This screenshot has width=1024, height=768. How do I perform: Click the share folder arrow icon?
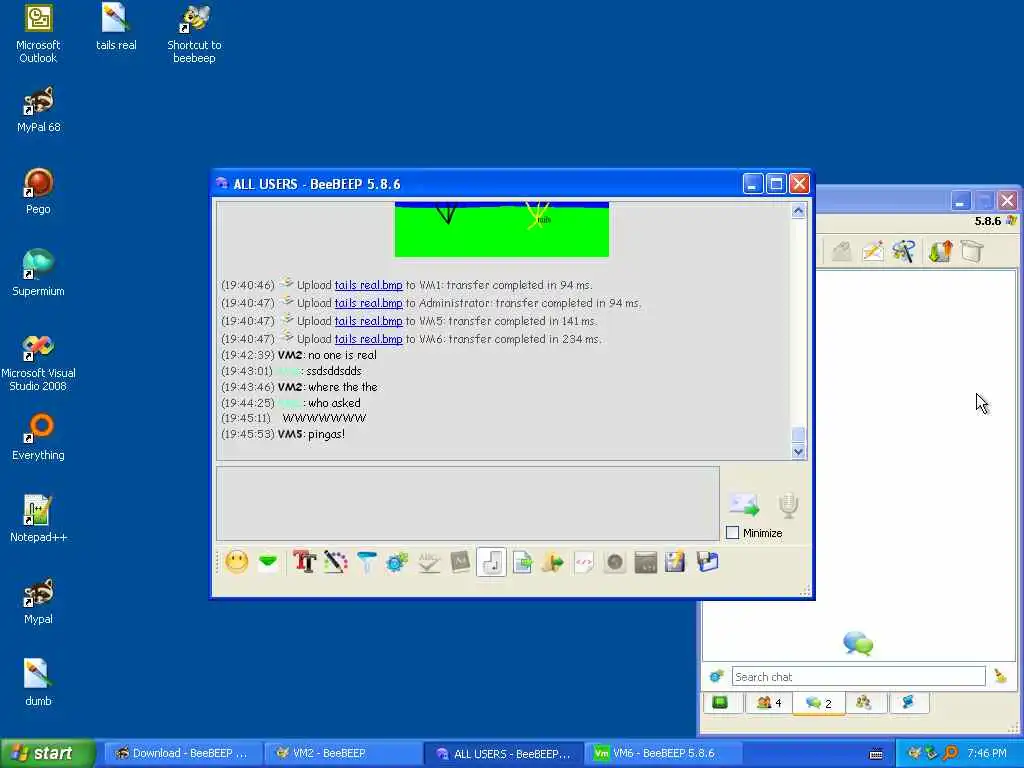click(553, 562)
